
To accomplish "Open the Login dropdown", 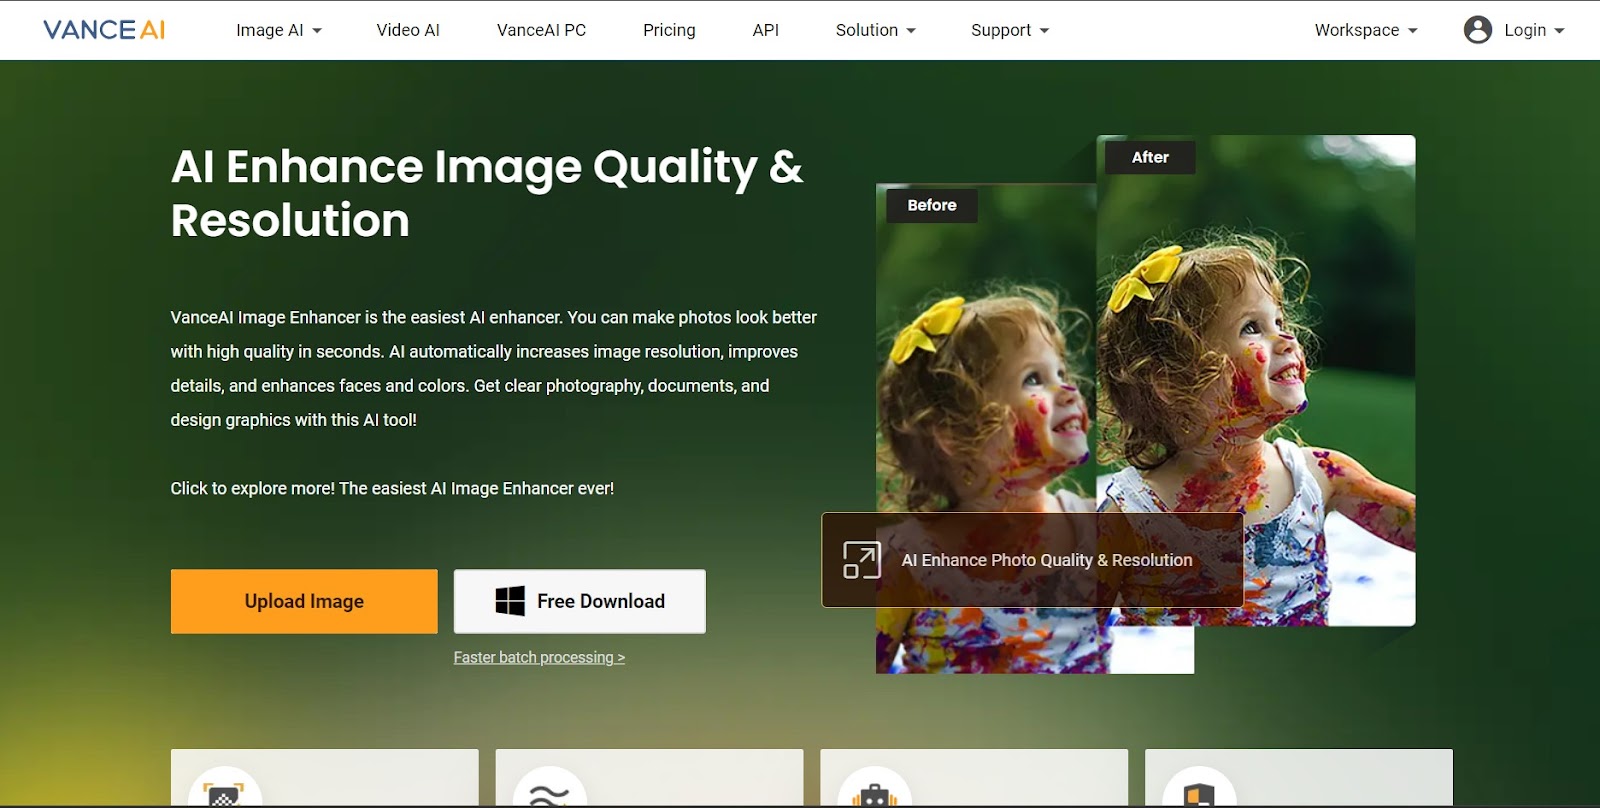I will coord(1534,30).
